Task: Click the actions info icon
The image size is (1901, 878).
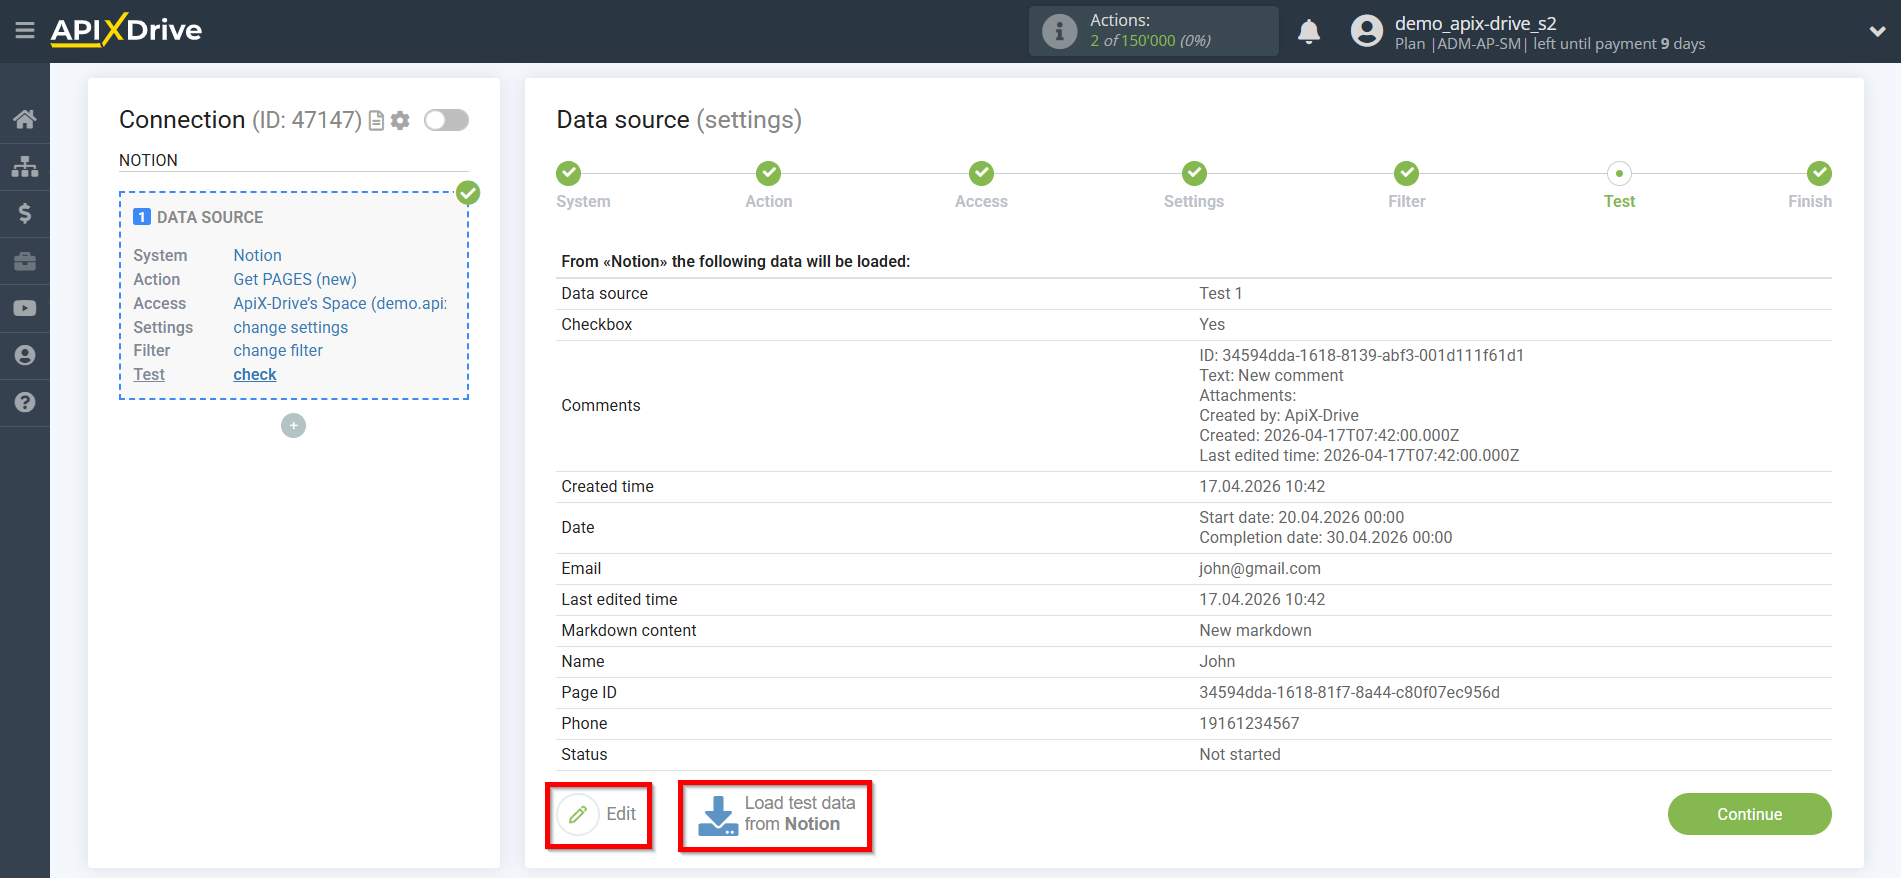Action: pyautogui.click(x=1059, y=31)
